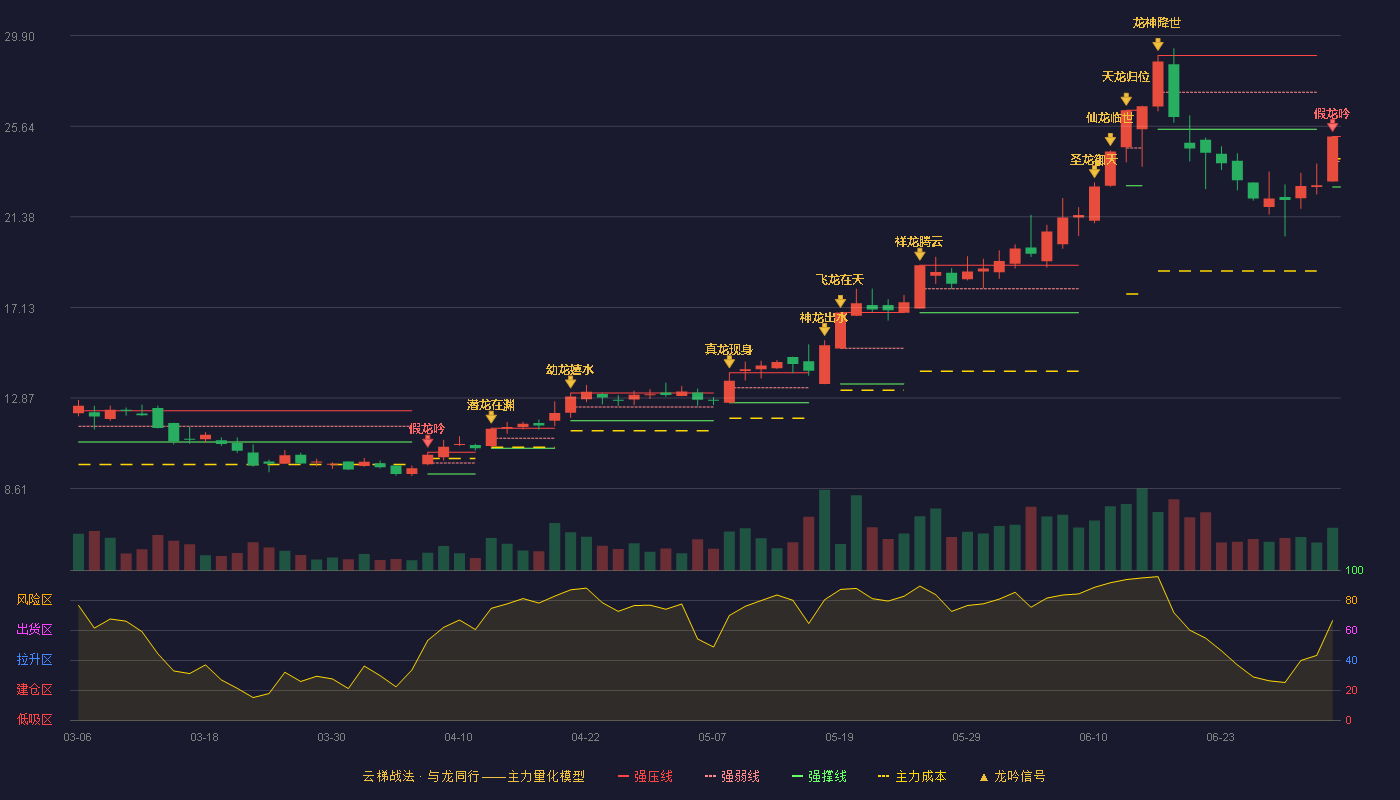Viewport: 1400px width, 800px height.
Task: Toggle the 龙吟信号 legend item
Action: 1012,776
